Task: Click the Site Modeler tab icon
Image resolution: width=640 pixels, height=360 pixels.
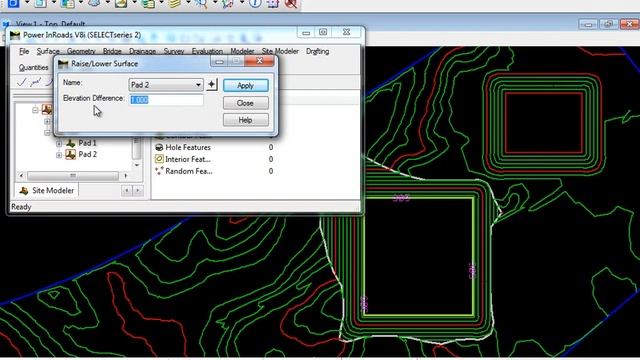Action: coord(24,191)
